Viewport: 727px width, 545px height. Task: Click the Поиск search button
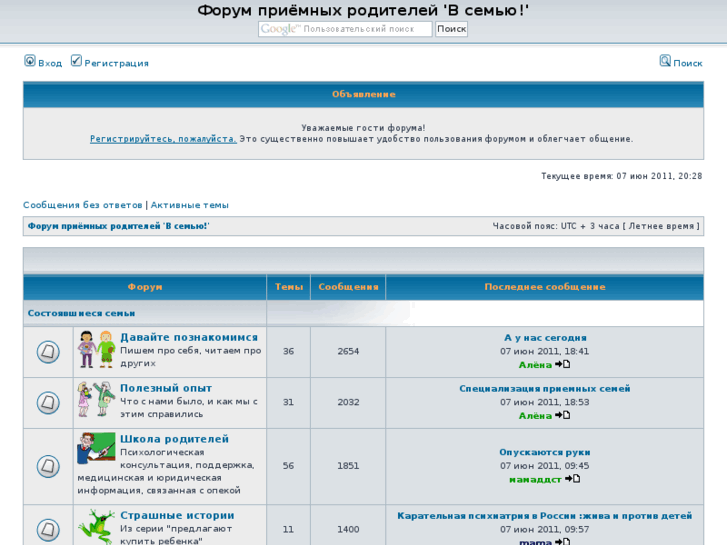(x=451, y=29)
